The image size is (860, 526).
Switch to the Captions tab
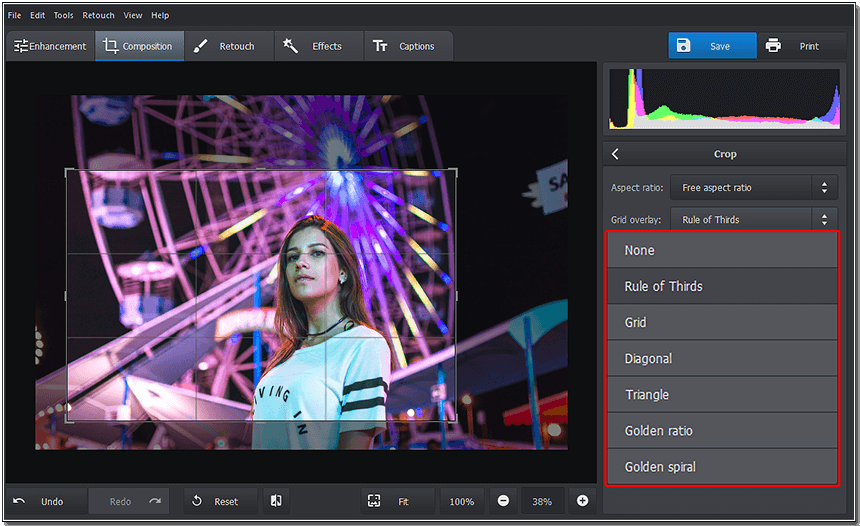[x=408, y=46]
